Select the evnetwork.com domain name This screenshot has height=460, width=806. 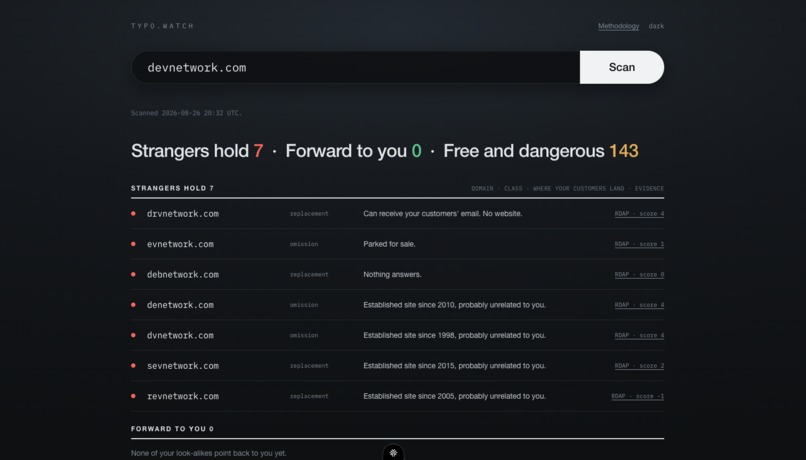(180, 244)
